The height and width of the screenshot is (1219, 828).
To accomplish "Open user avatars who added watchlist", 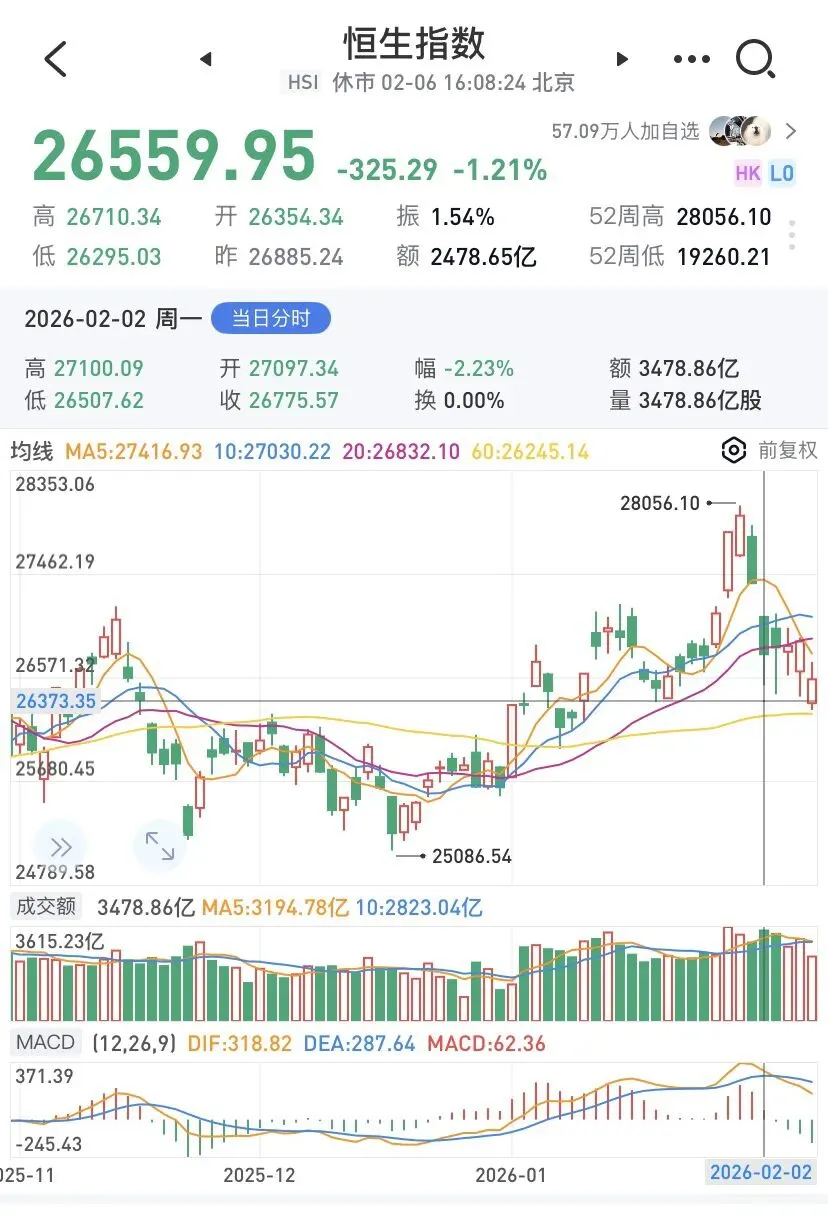I will point(740,131).
